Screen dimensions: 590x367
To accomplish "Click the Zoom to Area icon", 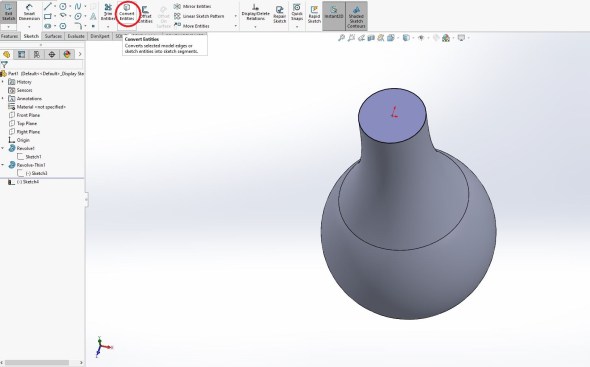I will click(351, 38).
